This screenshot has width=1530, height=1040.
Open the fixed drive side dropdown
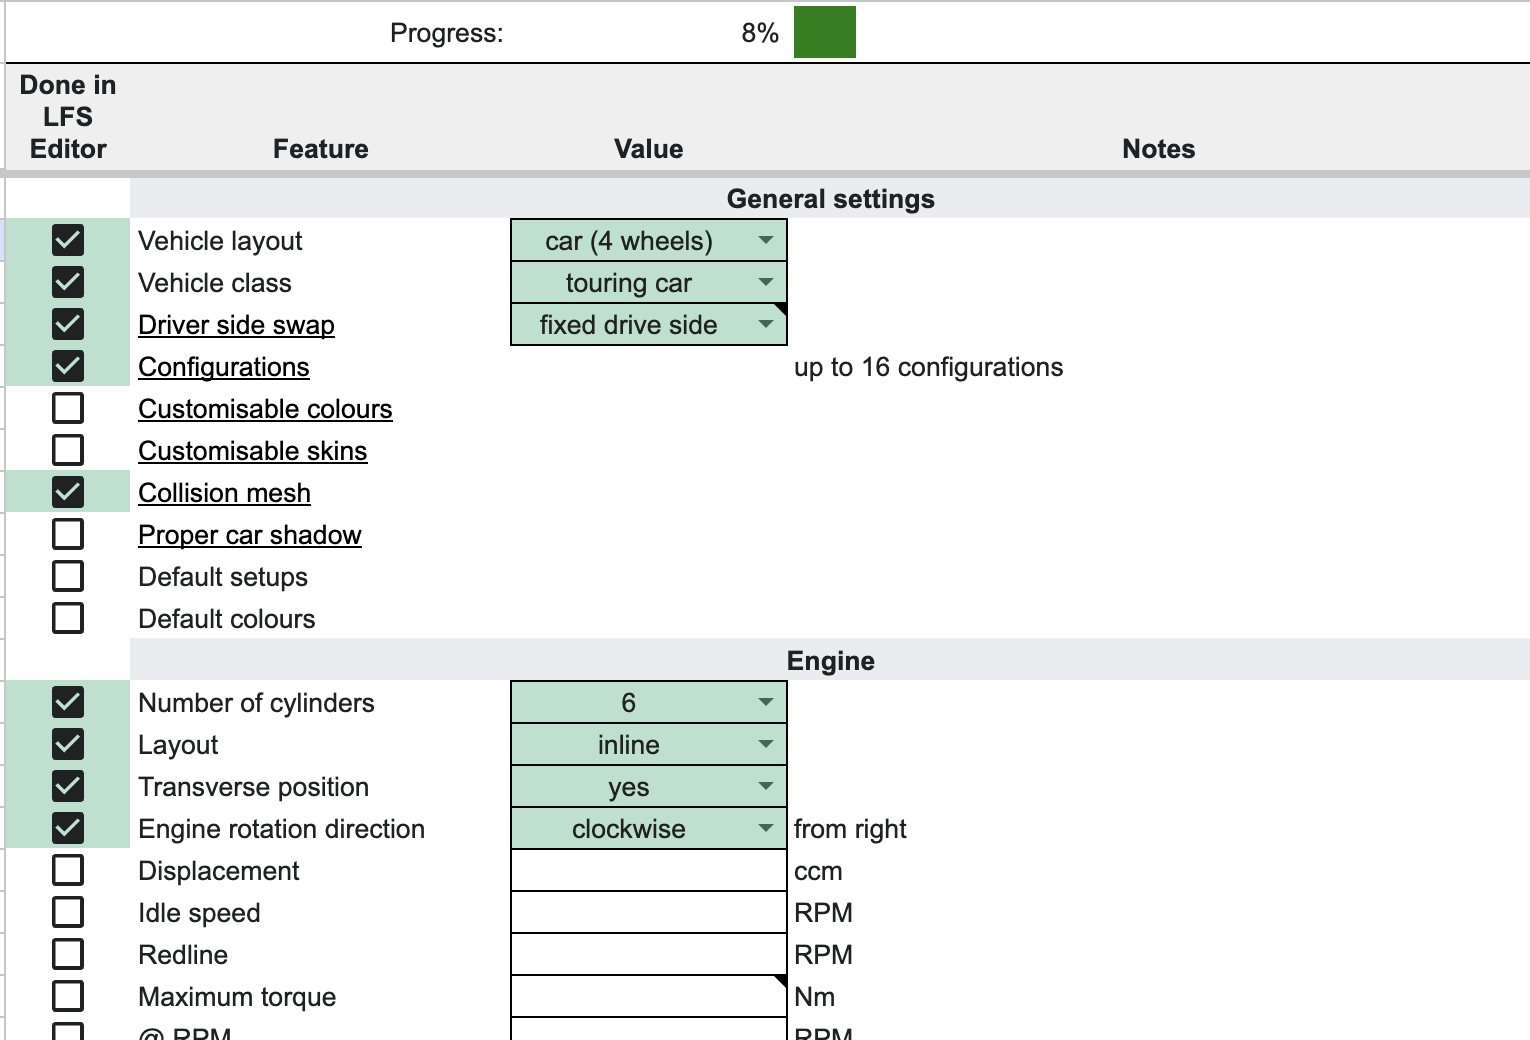click(x=765, y=324)
